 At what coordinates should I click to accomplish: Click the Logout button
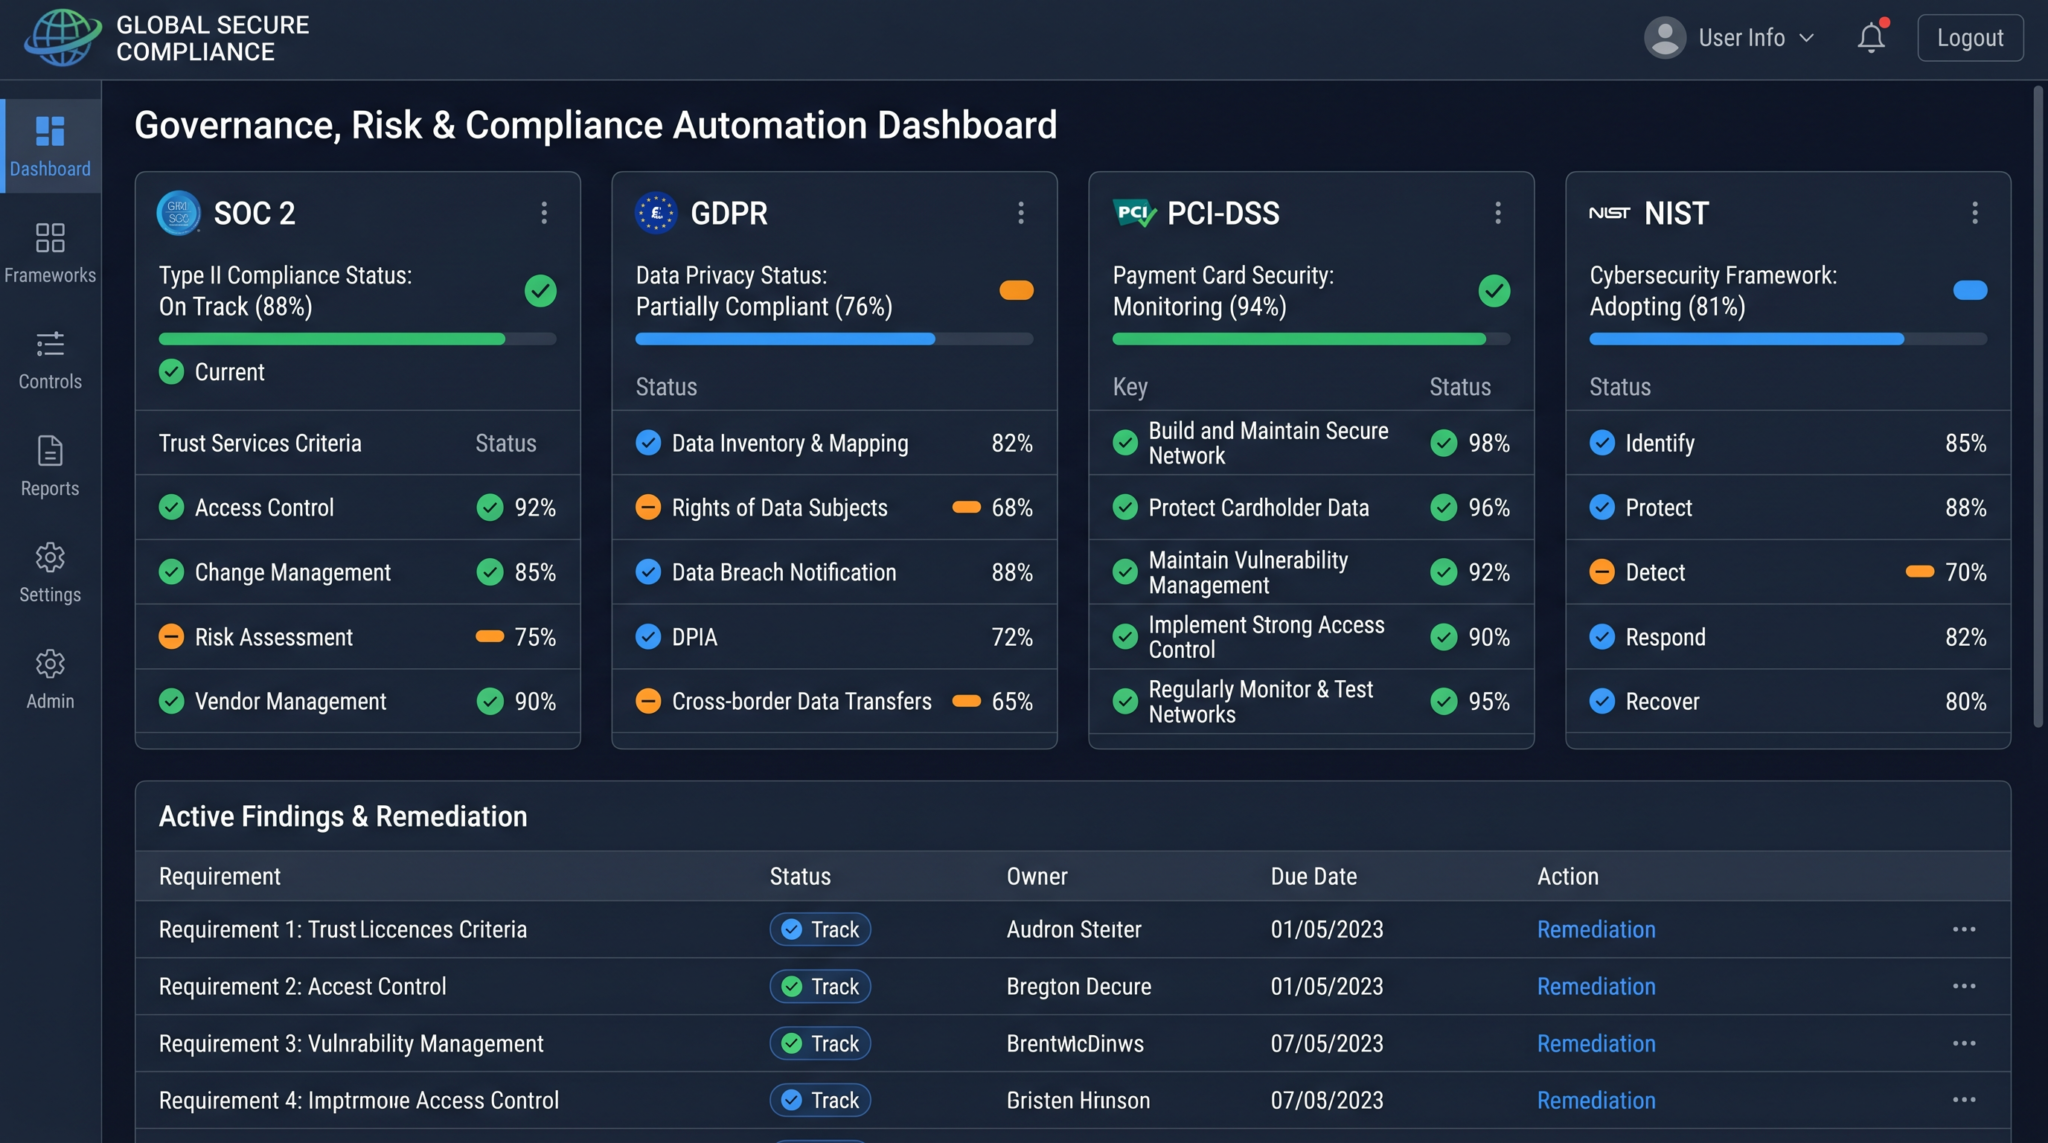[x=1970, y=38]
